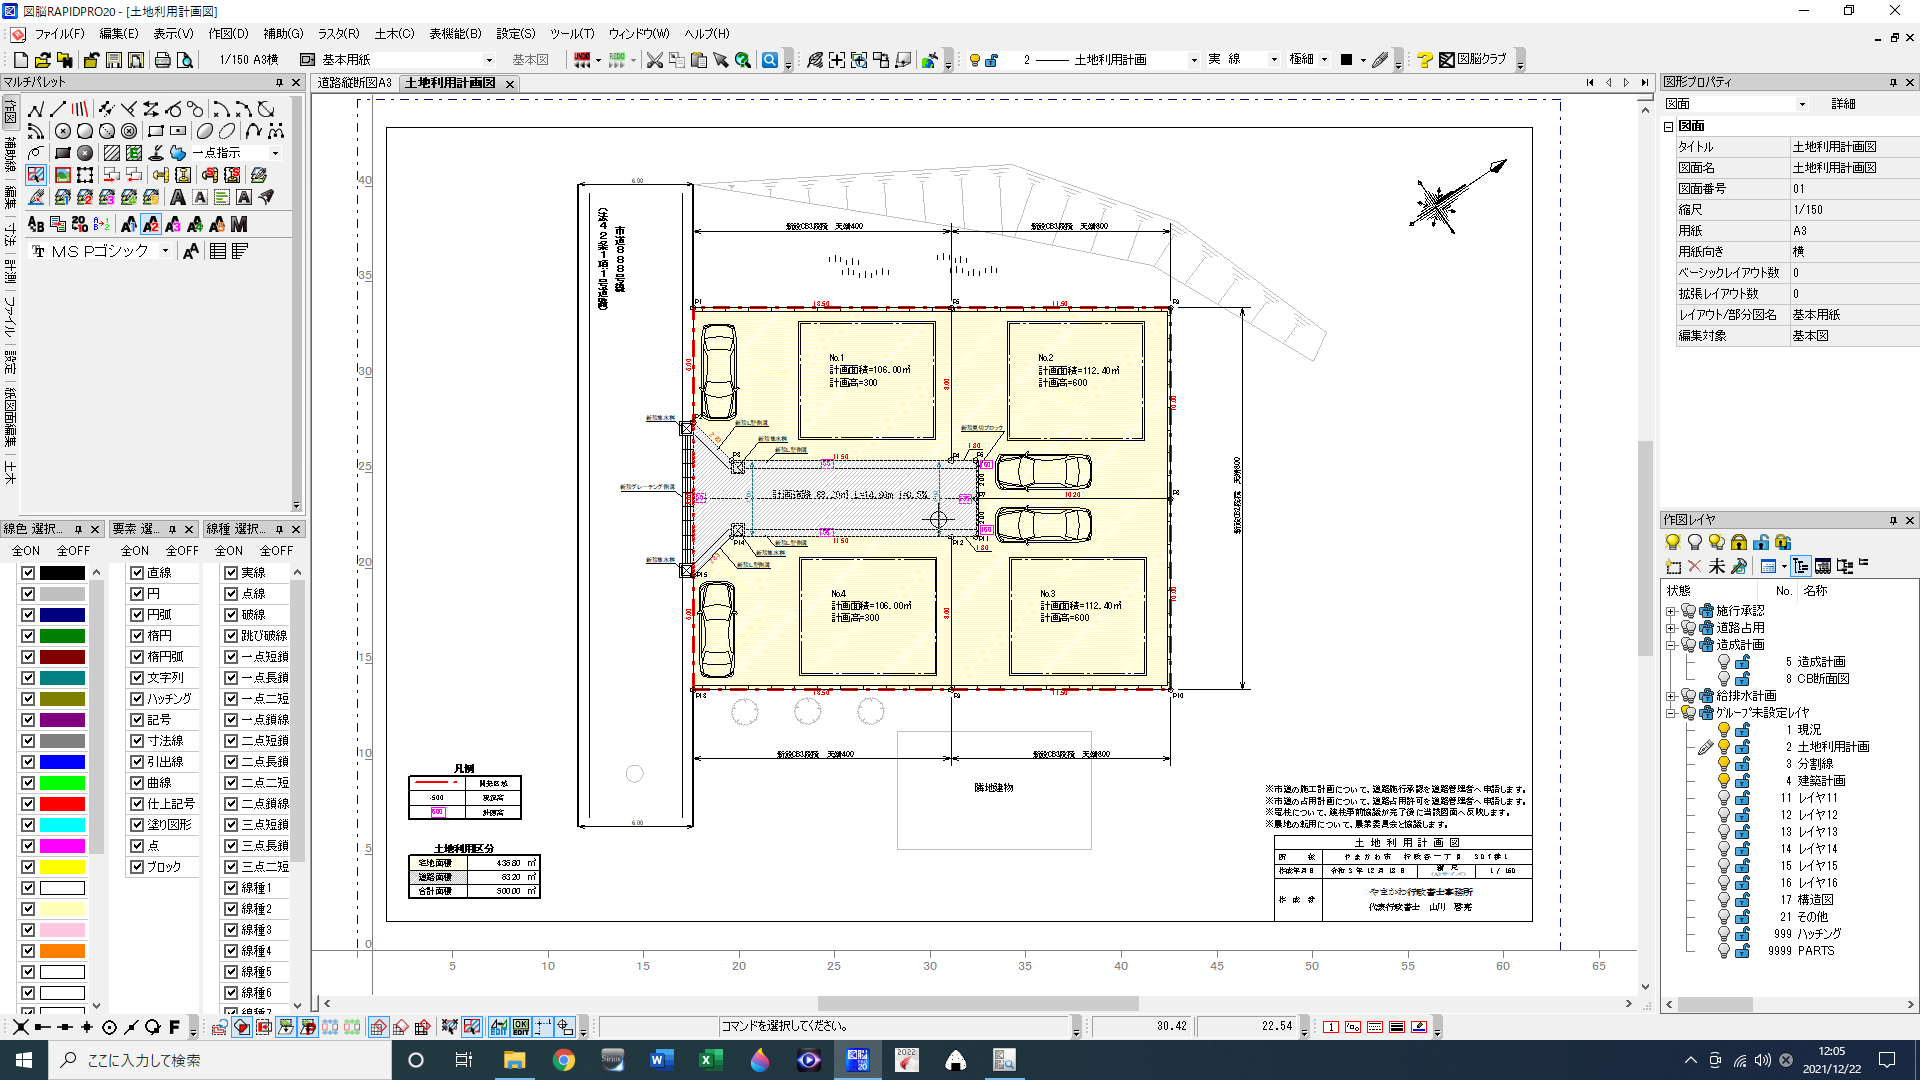Open the 土地利用計画 layer dropdown in toolbar
Image resolution: width=1920 pixels, height=1080 pixels.
[1193, 60]
